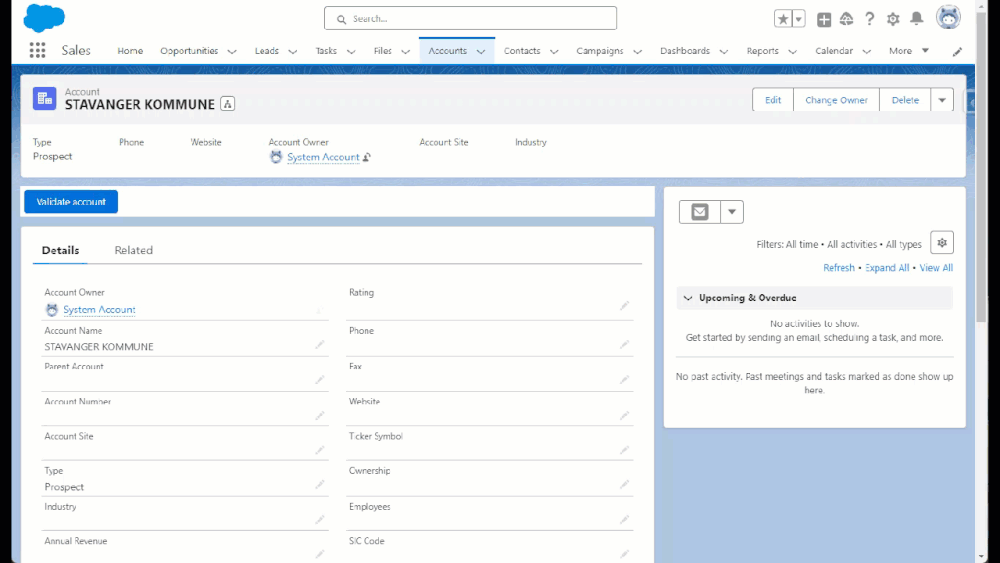The width and height of the screenshot is (1000, 563).
Task: Collapse the Upcoming & Overdue section
Action: point(688,298)
